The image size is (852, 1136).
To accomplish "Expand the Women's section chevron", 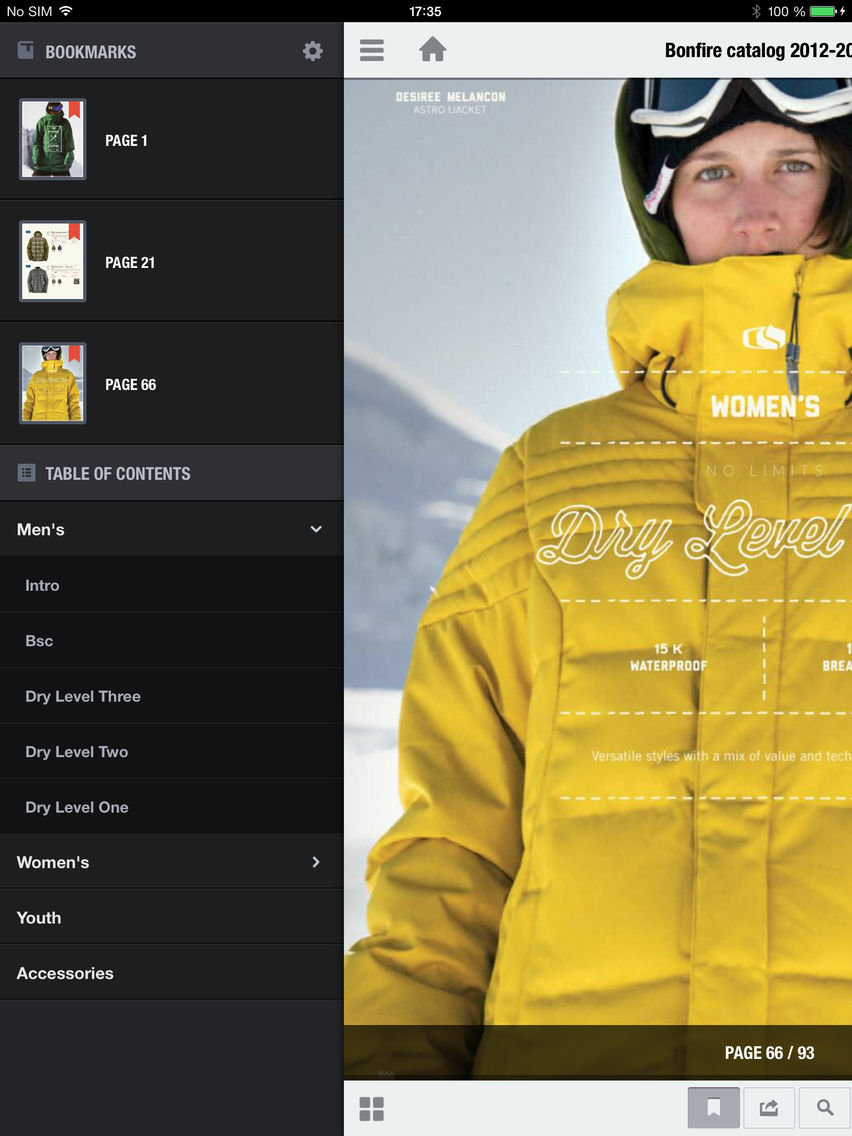I will tap(316, 861).
